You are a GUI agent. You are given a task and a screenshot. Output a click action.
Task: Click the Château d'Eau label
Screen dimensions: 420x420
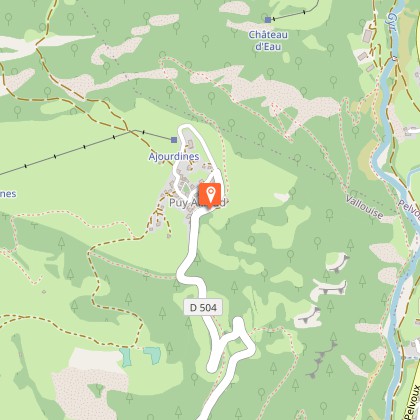click(268, 40)
